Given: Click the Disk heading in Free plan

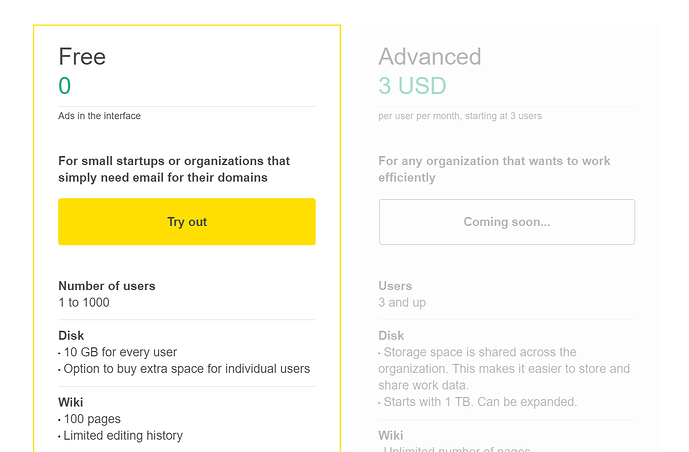Looking at the screenshot, I should [71, 336].
